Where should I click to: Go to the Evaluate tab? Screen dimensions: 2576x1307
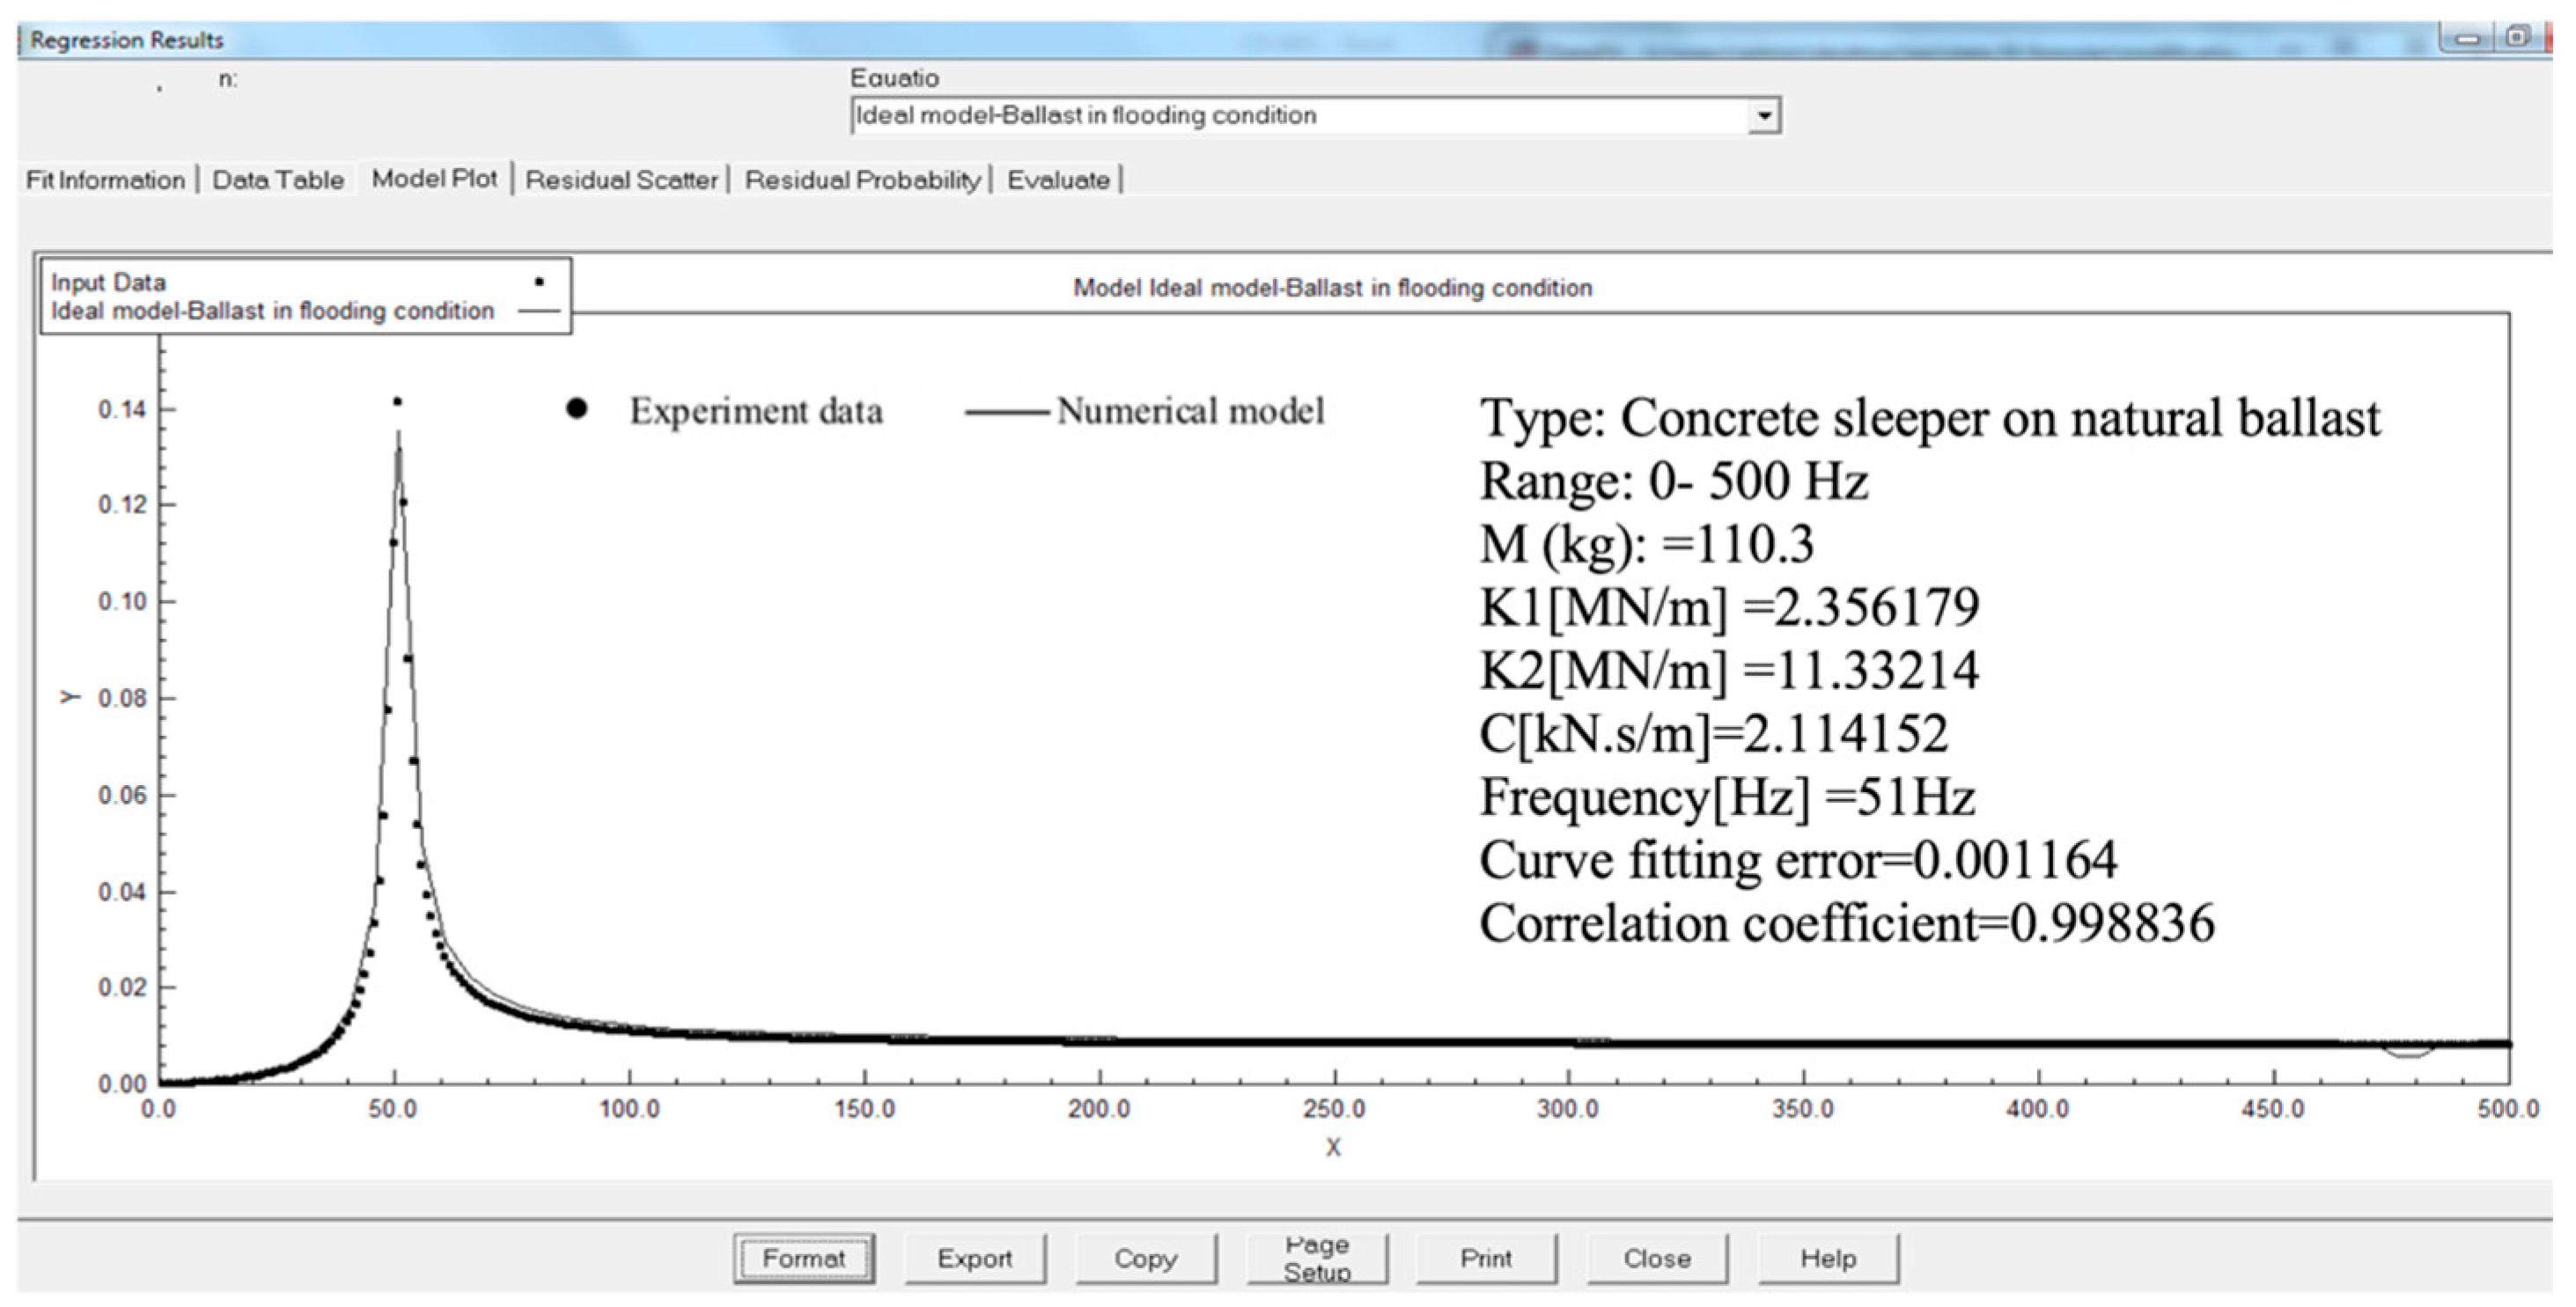1058,180
